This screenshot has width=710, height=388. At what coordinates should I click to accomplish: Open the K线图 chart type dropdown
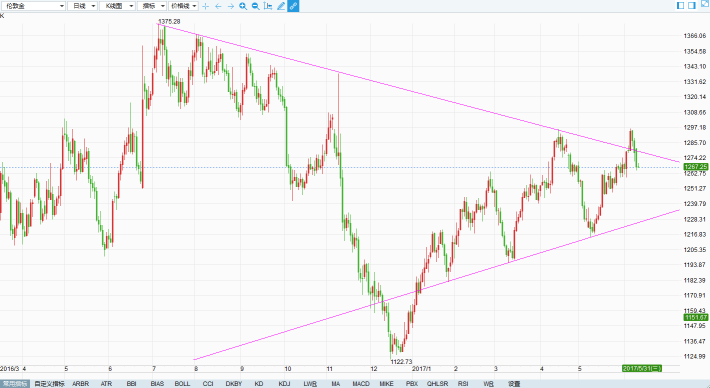(x=117, y=6)
